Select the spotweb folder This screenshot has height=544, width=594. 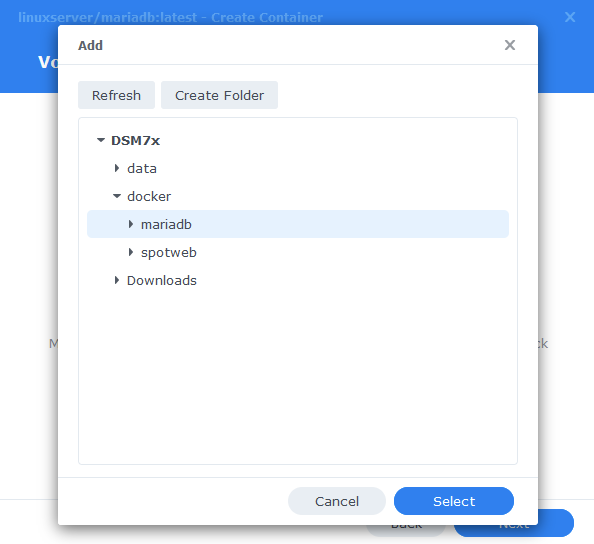tap(169, 253)
